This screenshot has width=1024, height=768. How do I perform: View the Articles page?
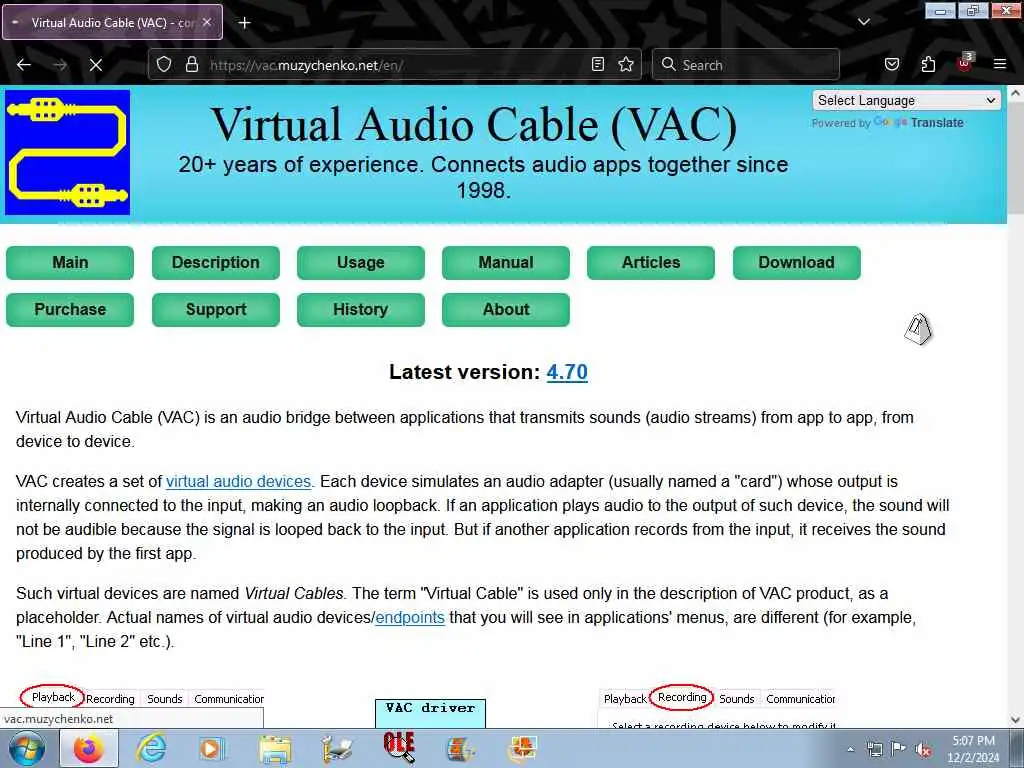tap(650, 263)
